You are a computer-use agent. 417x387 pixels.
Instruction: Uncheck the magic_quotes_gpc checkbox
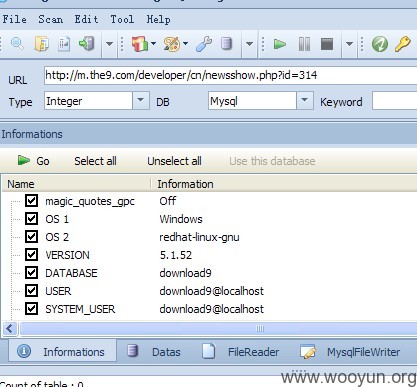tap(31, 201)
